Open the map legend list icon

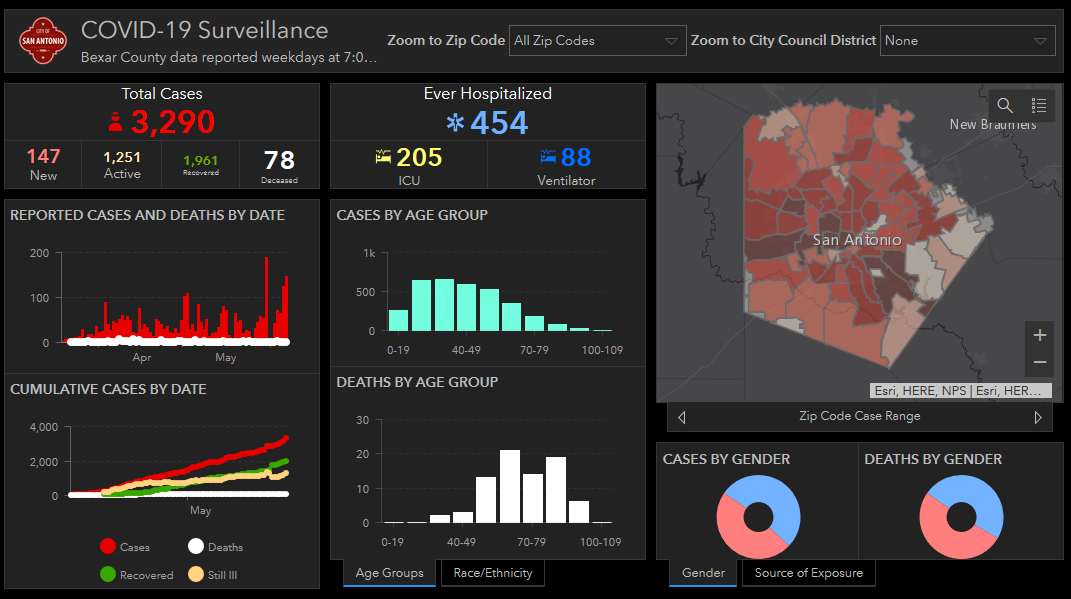point(1039,105)
